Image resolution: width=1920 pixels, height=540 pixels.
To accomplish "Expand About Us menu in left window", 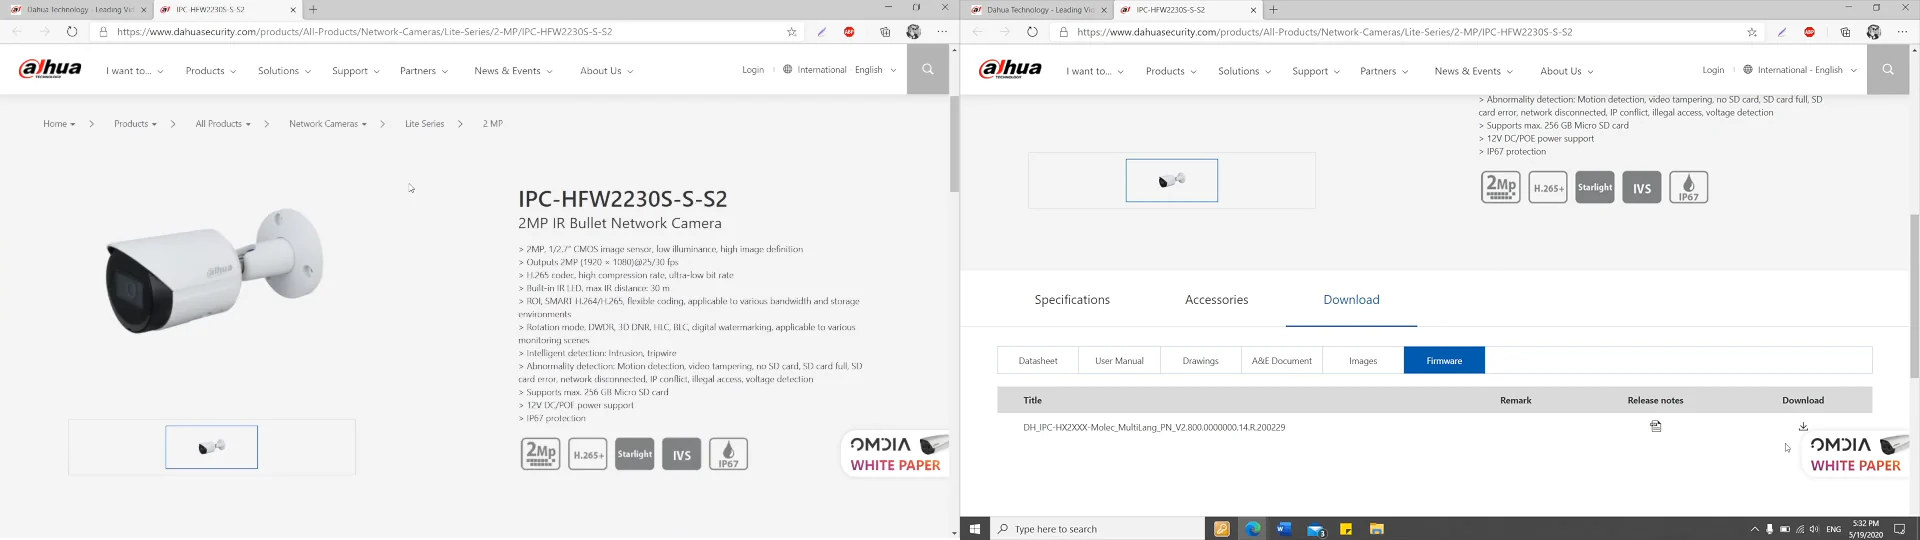I will (x=606, y=71).
